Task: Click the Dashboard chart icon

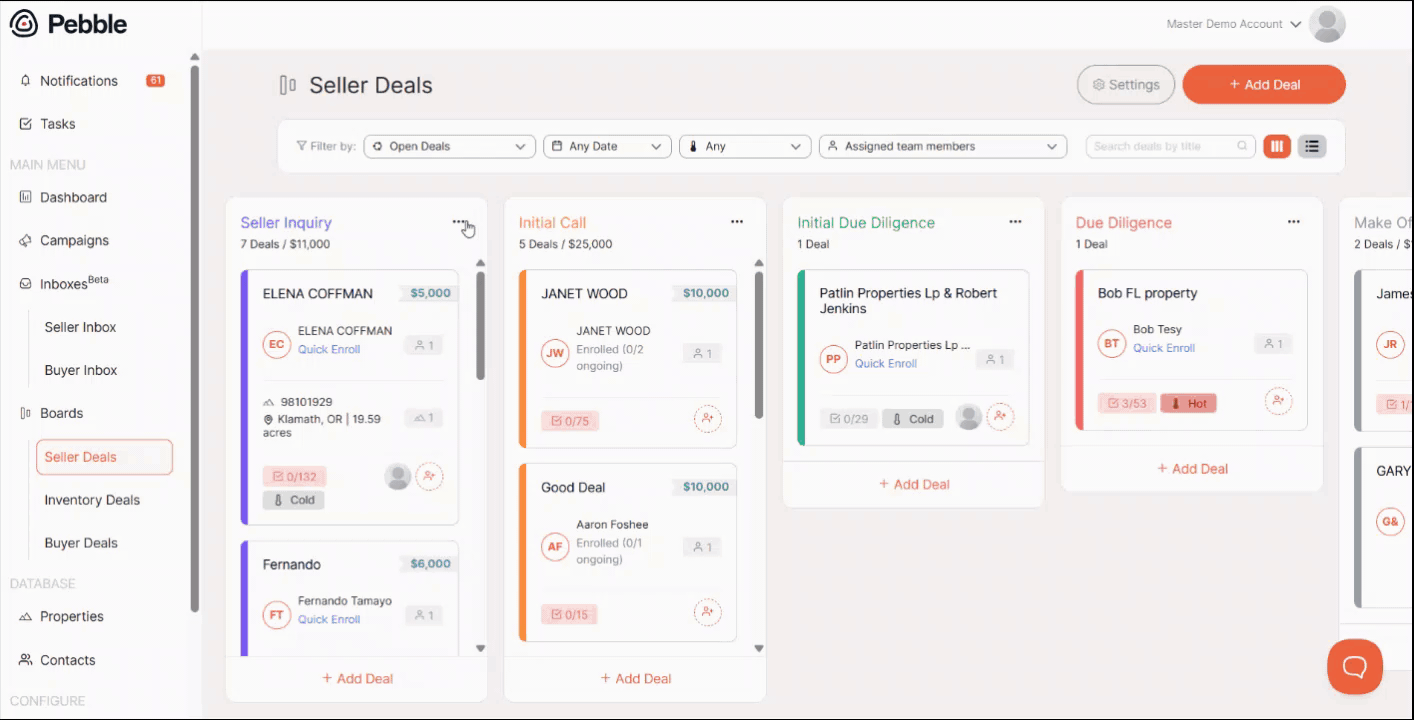Action: coord(26,197)
